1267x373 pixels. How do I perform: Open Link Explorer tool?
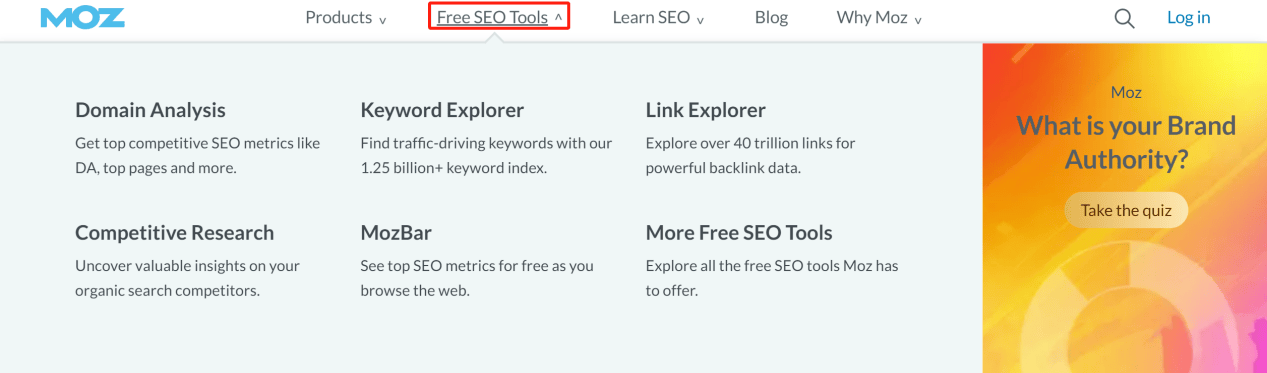[705, 110]
